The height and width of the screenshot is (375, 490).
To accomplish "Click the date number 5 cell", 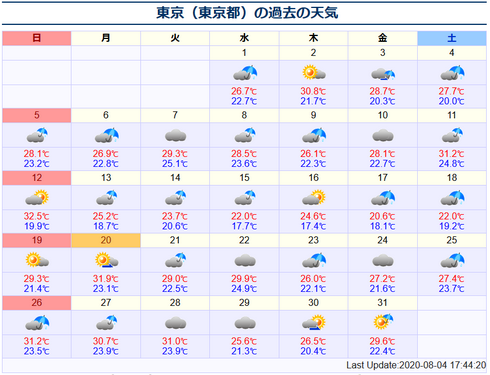I will pos(37,115).
